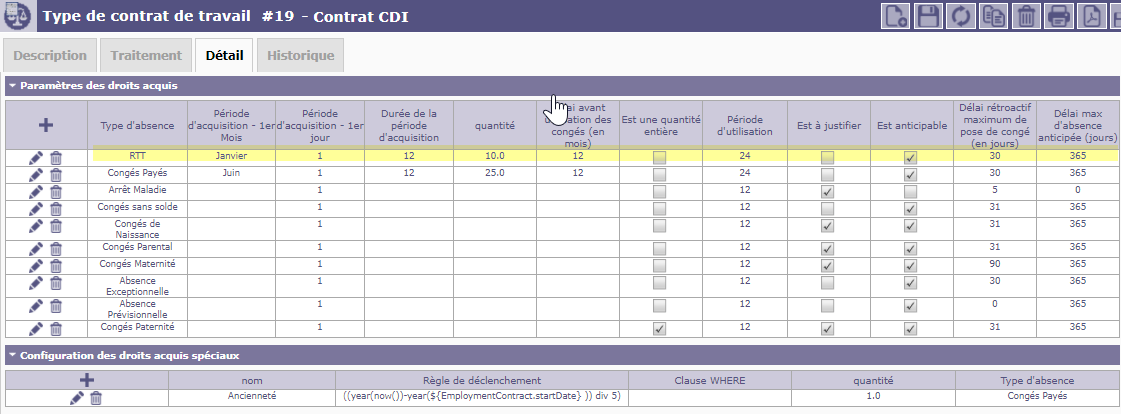
Task: Open the Historique tab
Action: click(300, 56)
